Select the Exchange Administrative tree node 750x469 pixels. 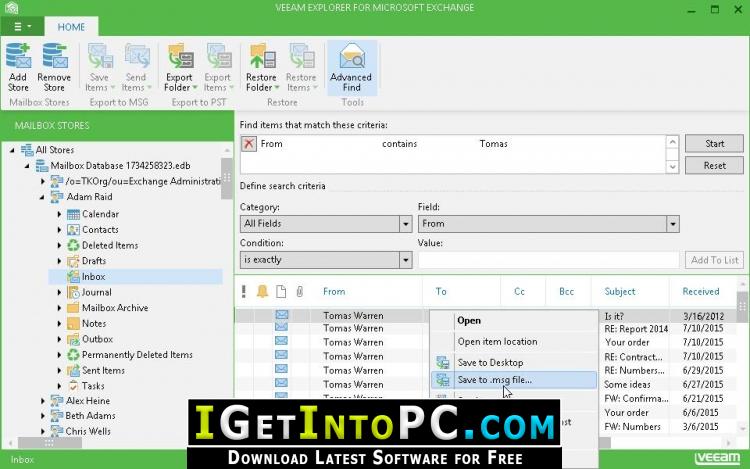coord(143,182)
